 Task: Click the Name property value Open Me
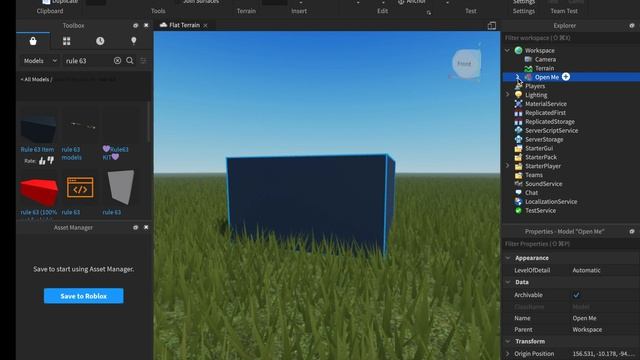click(584, 318)
